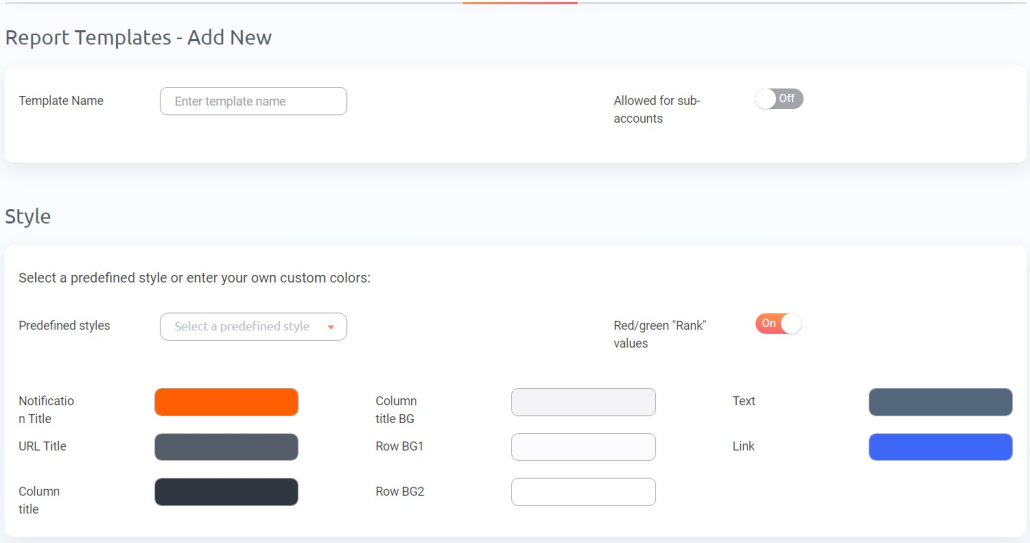Screen dimensions: 1030x543
Task: Click the 'Predefined styles' label
Action: [x=64, y=326]
